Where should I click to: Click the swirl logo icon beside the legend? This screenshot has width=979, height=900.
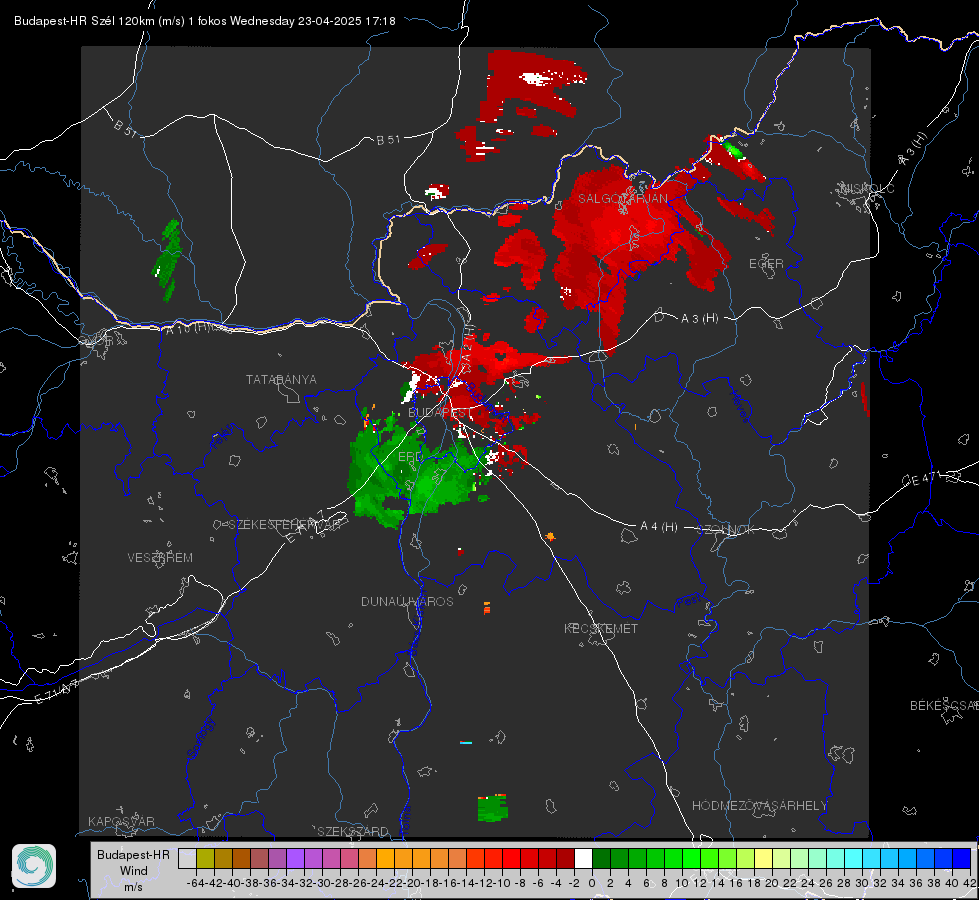pos(34,866)
